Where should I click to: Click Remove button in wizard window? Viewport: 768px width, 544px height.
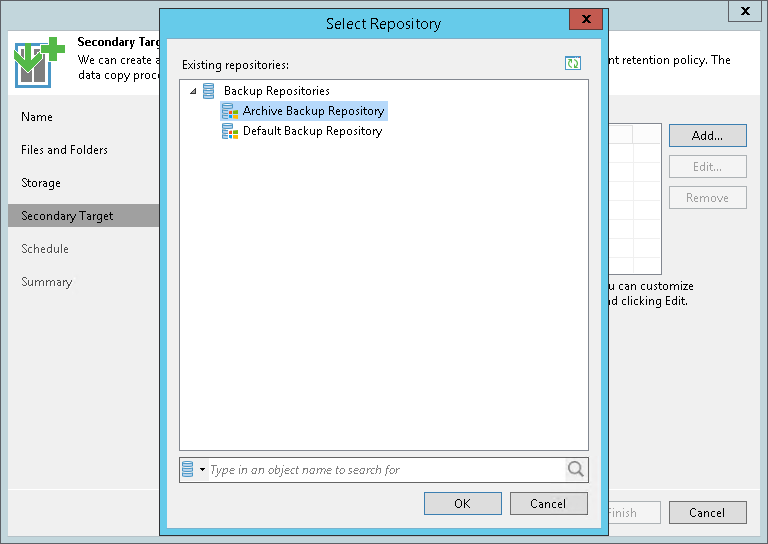(x=708, y=198)
